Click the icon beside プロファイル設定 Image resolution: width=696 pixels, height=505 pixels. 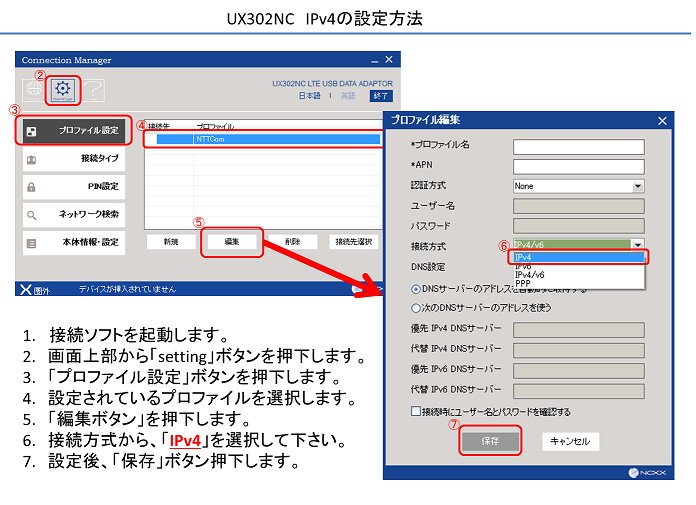coord(31,131)
